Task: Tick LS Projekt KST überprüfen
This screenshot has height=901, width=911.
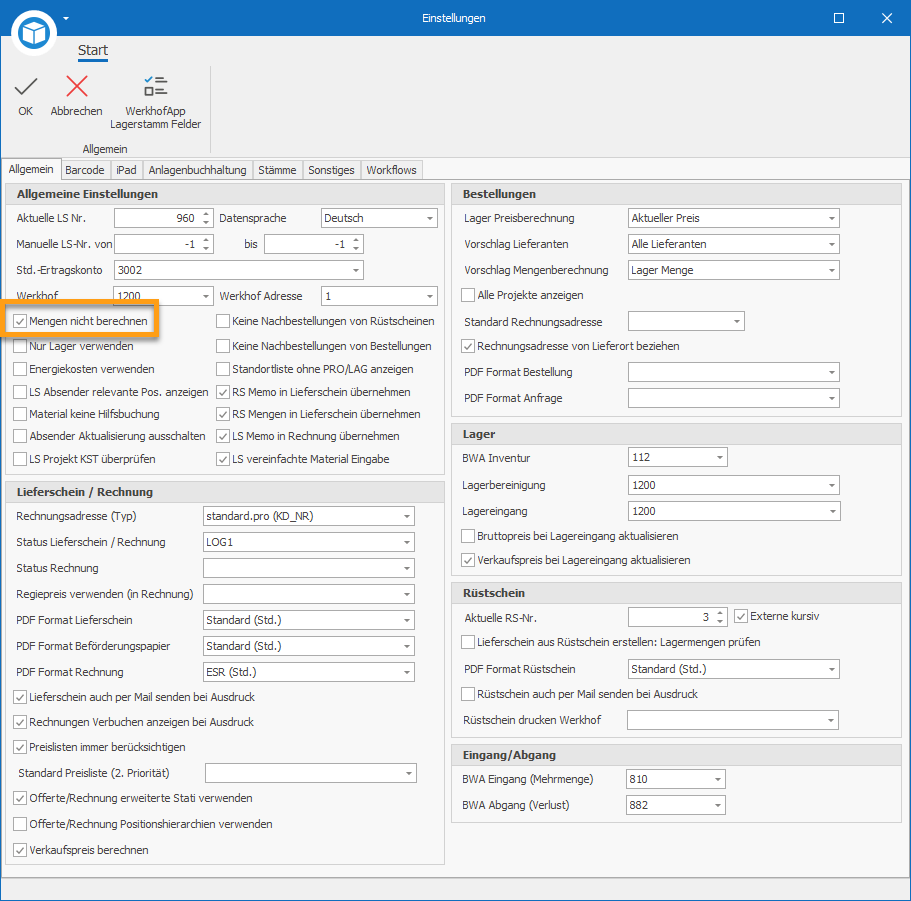Action: point(20,459)
